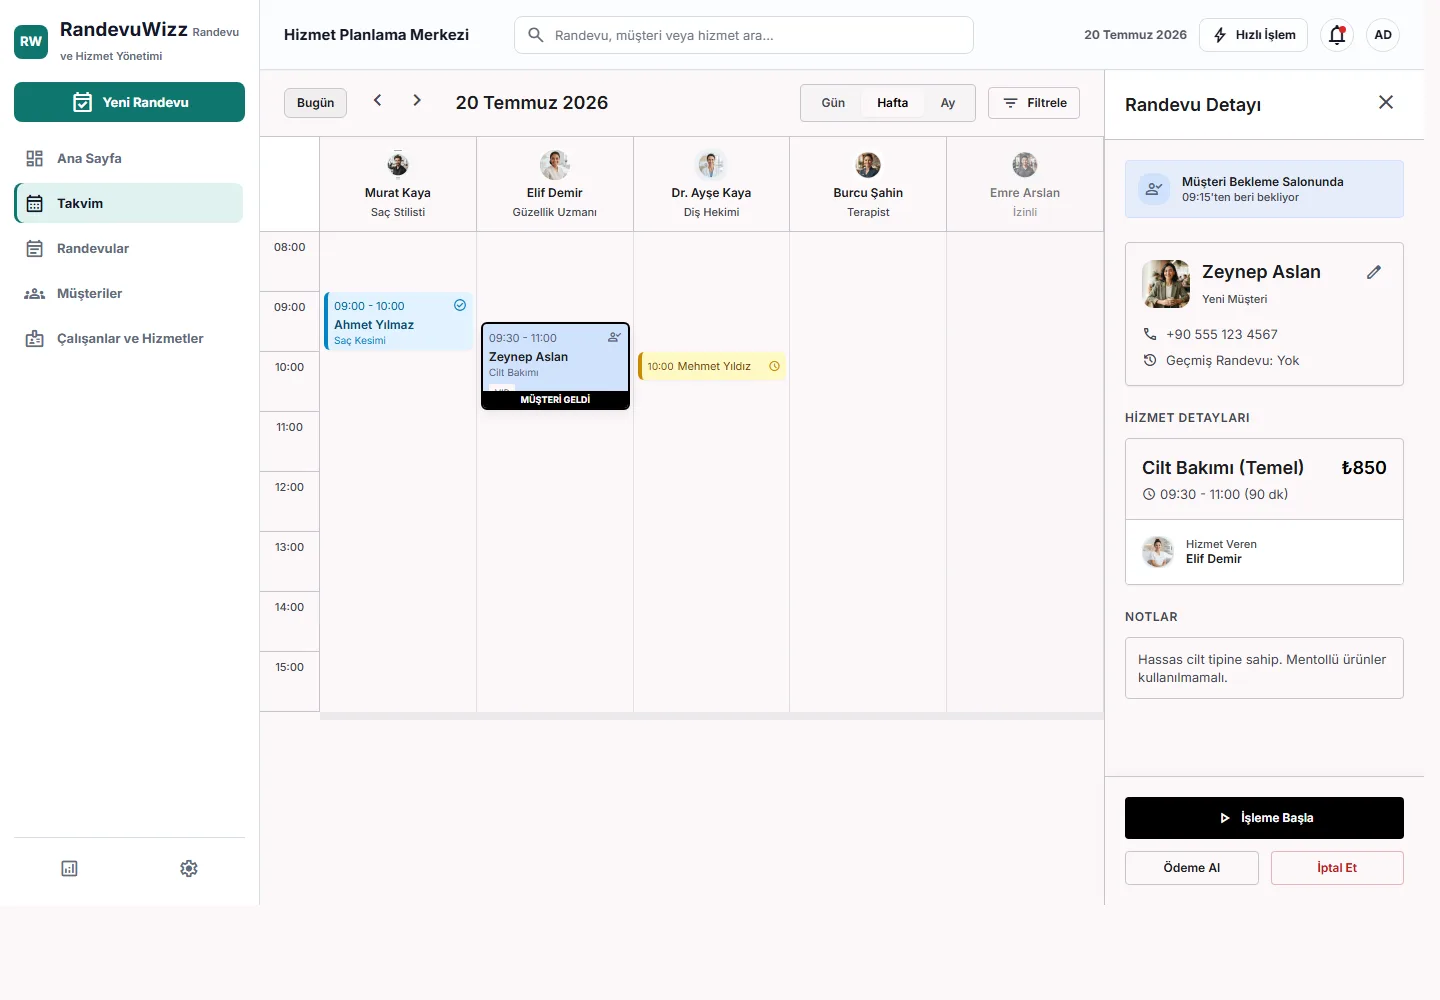Go to previous date with left chevron

pos(377,100)
